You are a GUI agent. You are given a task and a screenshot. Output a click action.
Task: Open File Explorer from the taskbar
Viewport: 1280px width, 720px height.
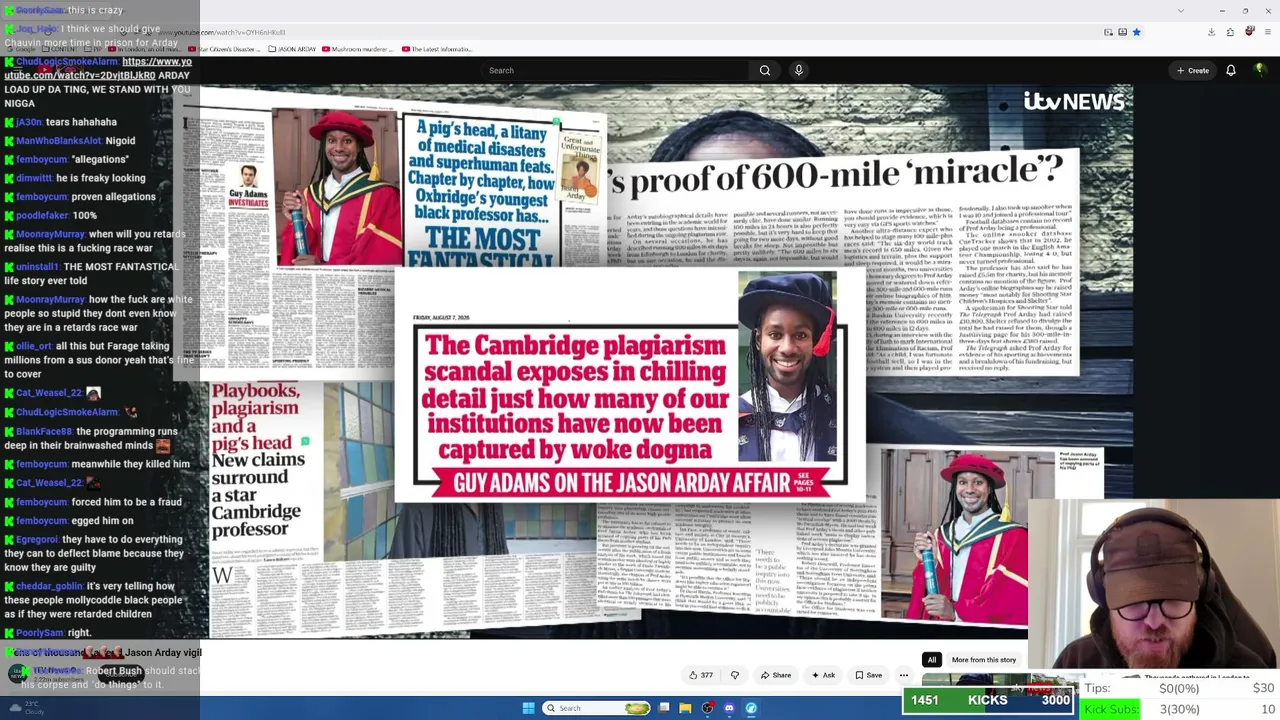(685, 708)
